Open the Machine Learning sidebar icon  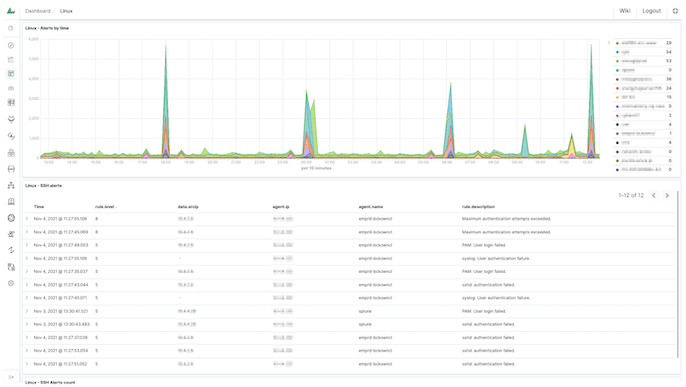pyautogui.click(x=11, y=119)
